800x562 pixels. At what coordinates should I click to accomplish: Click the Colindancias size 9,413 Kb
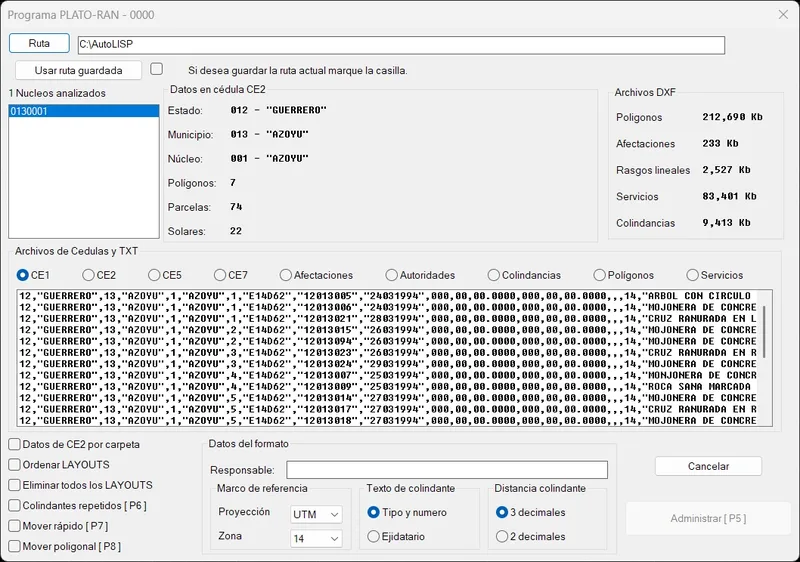[x=726, y=223]
